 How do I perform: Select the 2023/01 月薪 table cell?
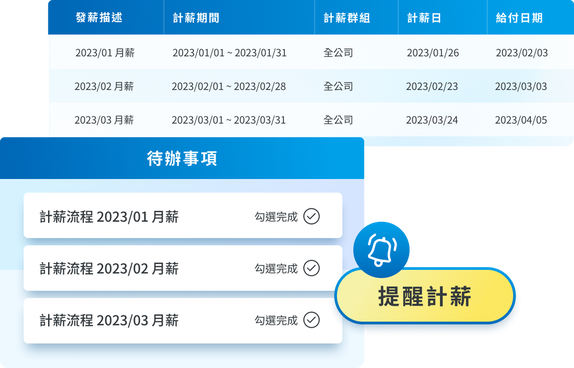105,53
